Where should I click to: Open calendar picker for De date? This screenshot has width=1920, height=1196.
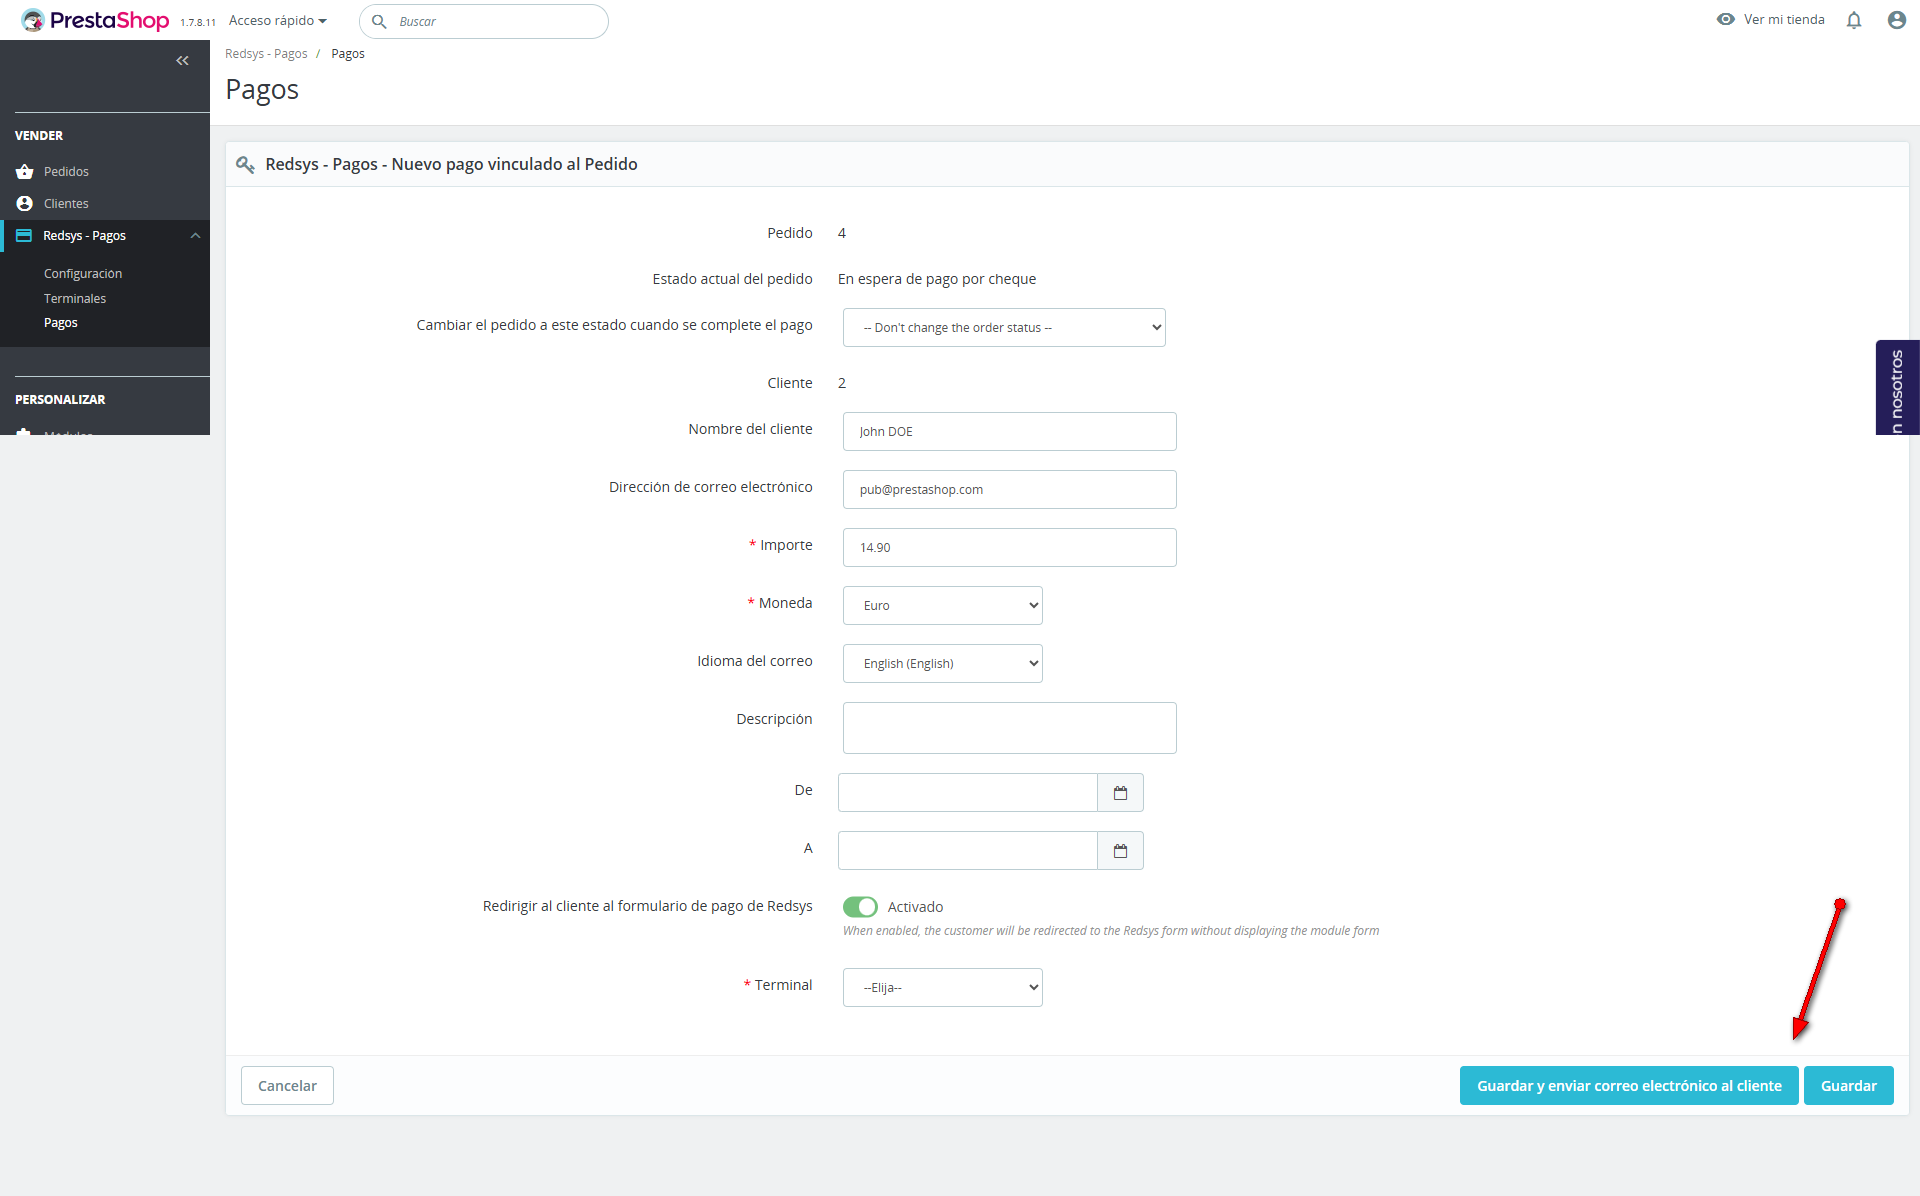pyautogui.click(x=1120, y=793)
